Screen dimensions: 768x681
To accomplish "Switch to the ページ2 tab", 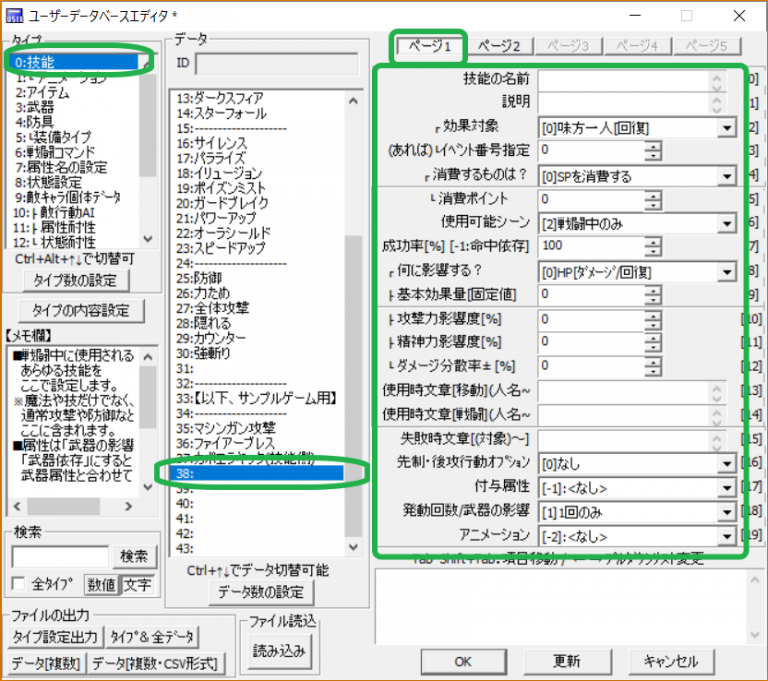I will click(x=499, y=46).
